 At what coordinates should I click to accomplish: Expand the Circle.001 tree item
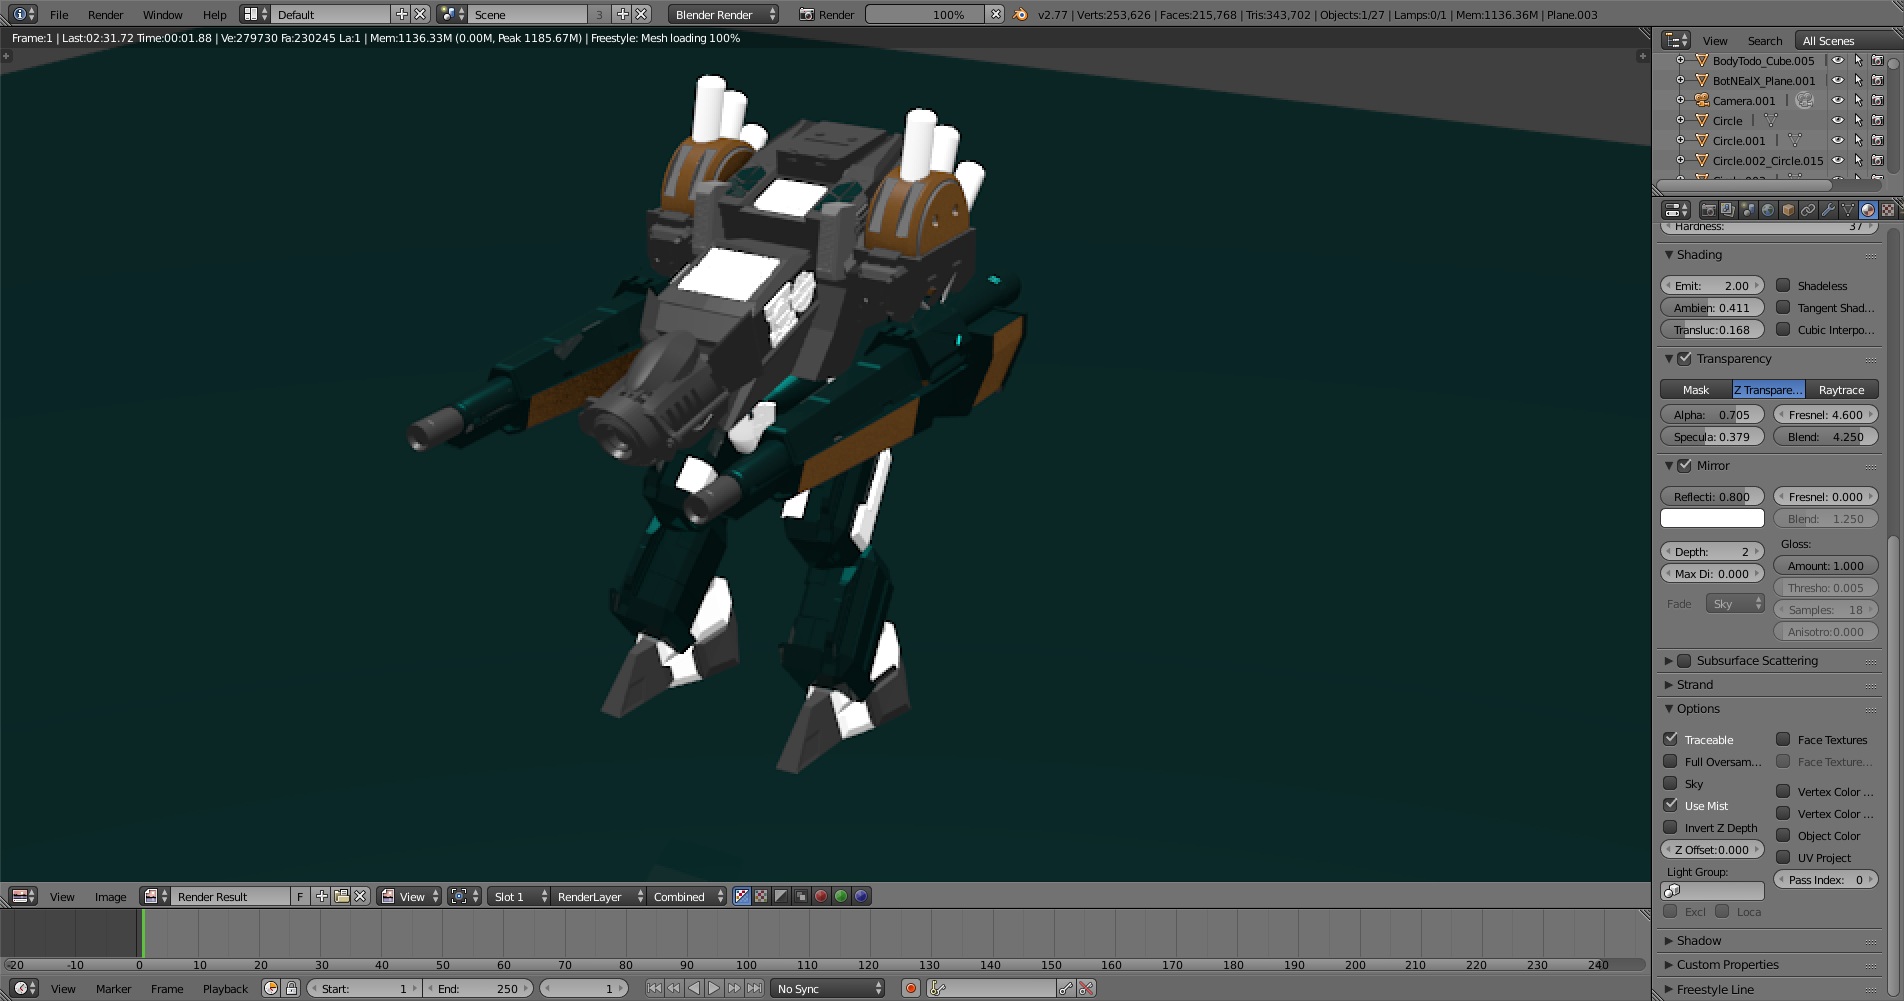coord(1681,140)
